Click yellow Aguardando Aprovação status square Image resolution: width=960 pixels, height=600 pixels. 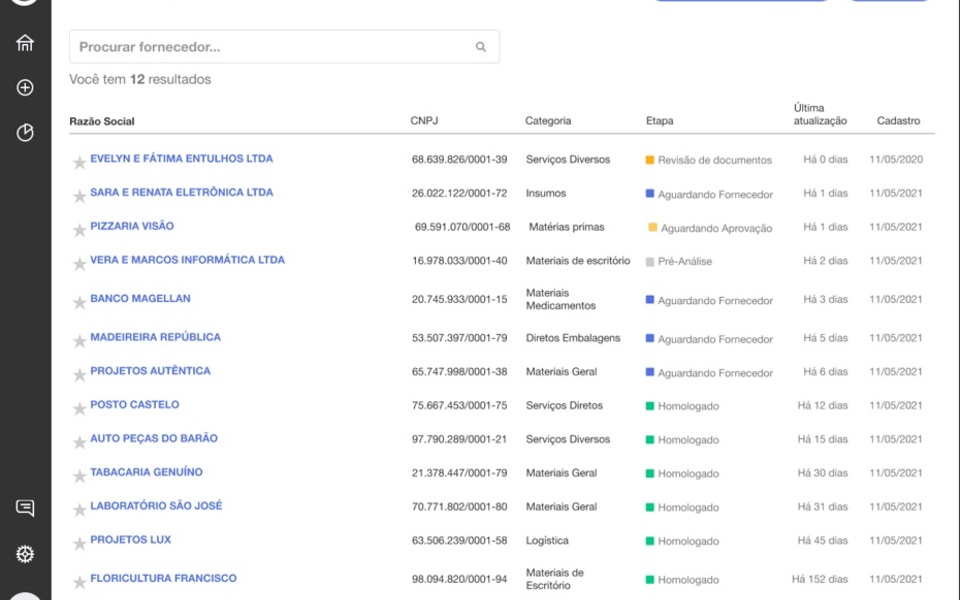653,228
